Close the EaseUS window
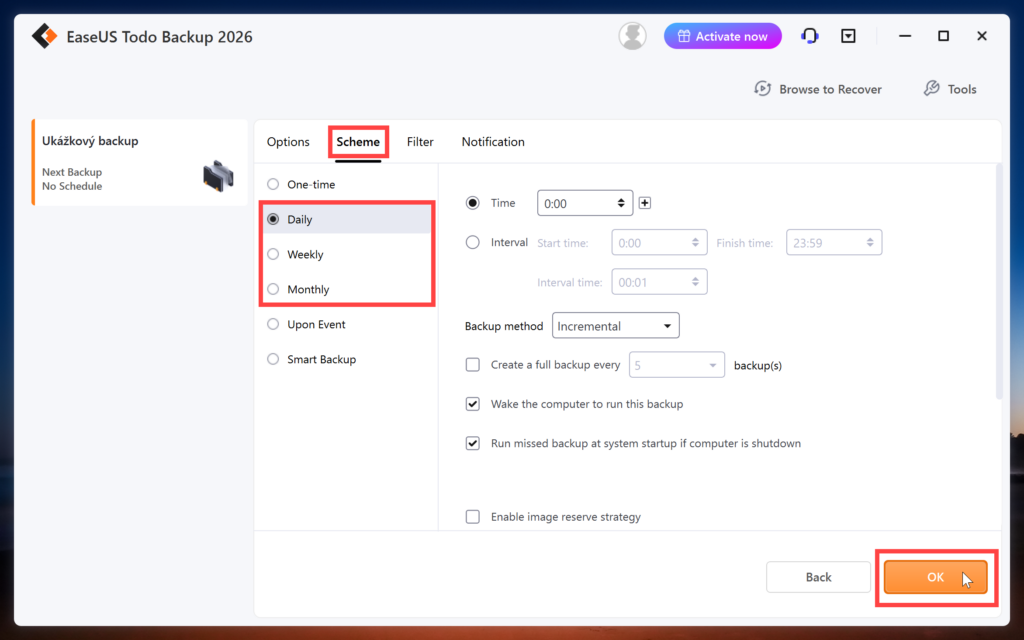1024x640 pixels. (x=982, y=36)
